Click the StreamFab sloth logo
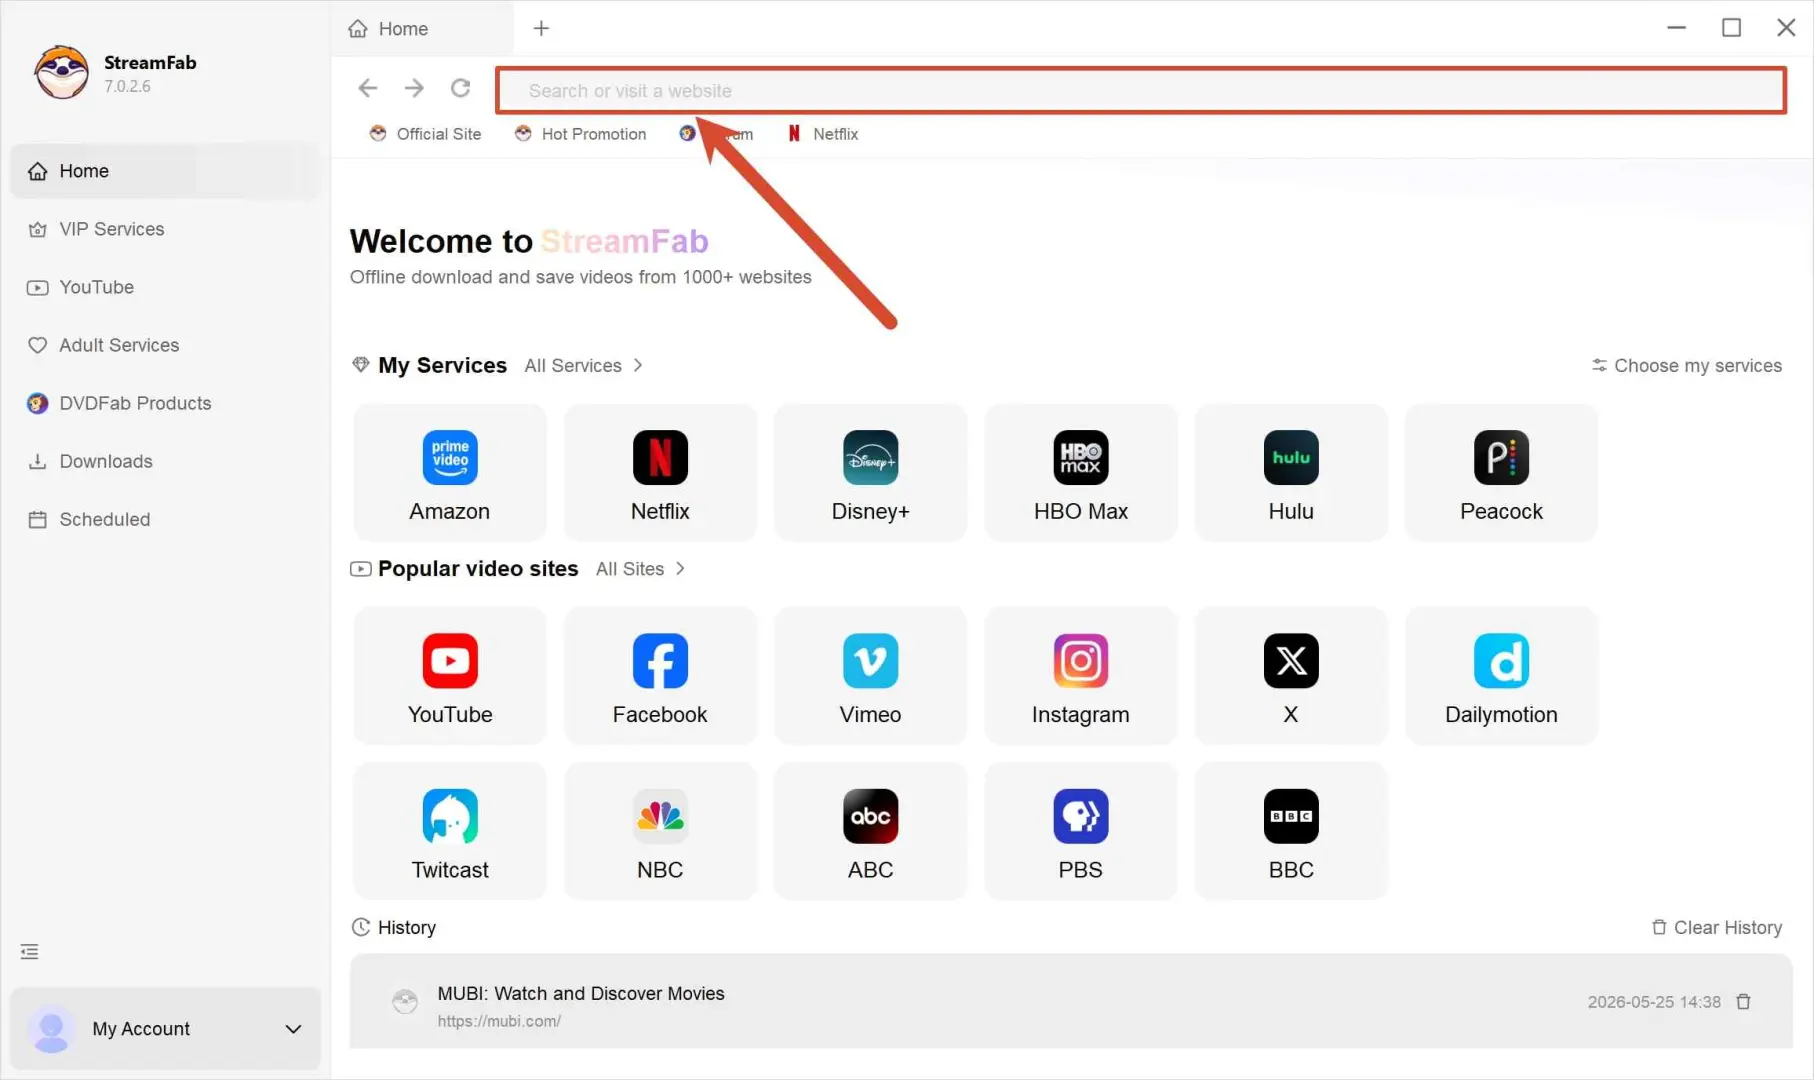This screenshot has width=1814, height=1080. [61, 72]
